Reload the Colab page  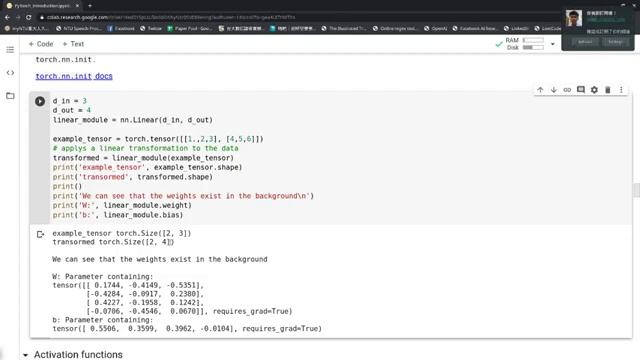(x=29, y=17)
